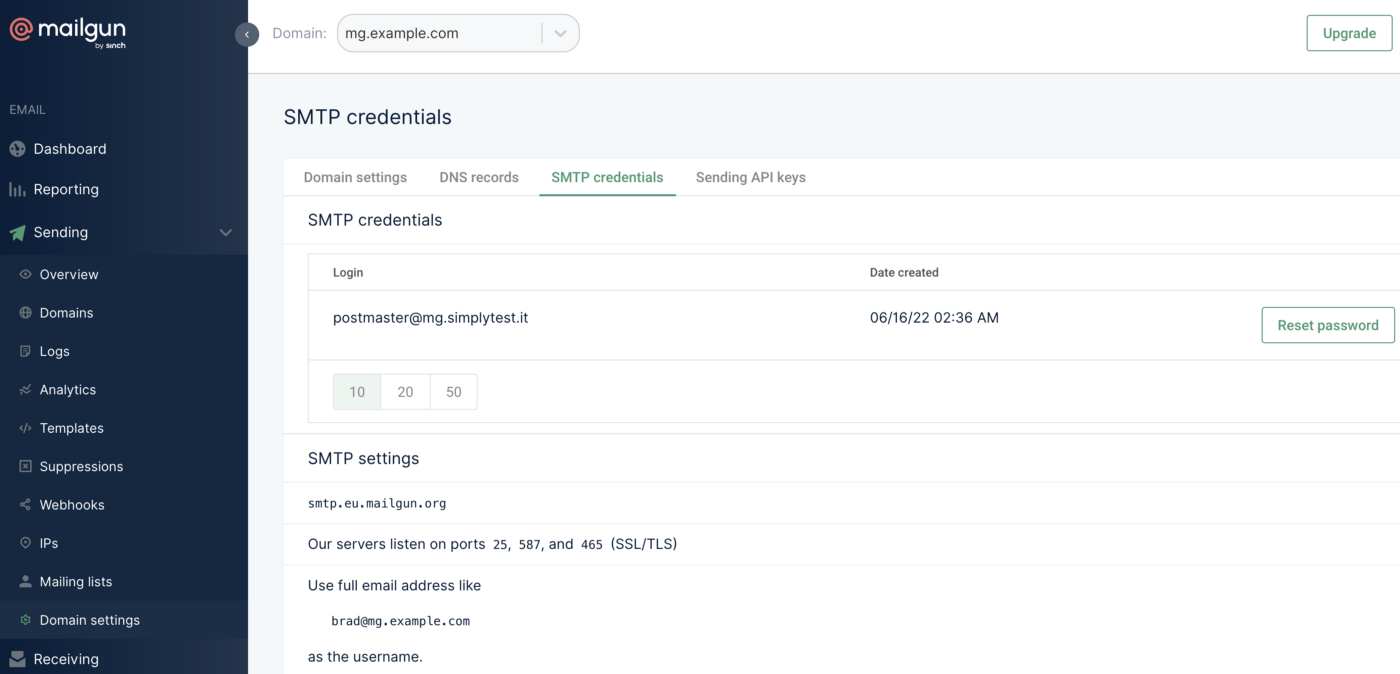Click the postmaster@mg.simplytest.it login

click(430, 318)
